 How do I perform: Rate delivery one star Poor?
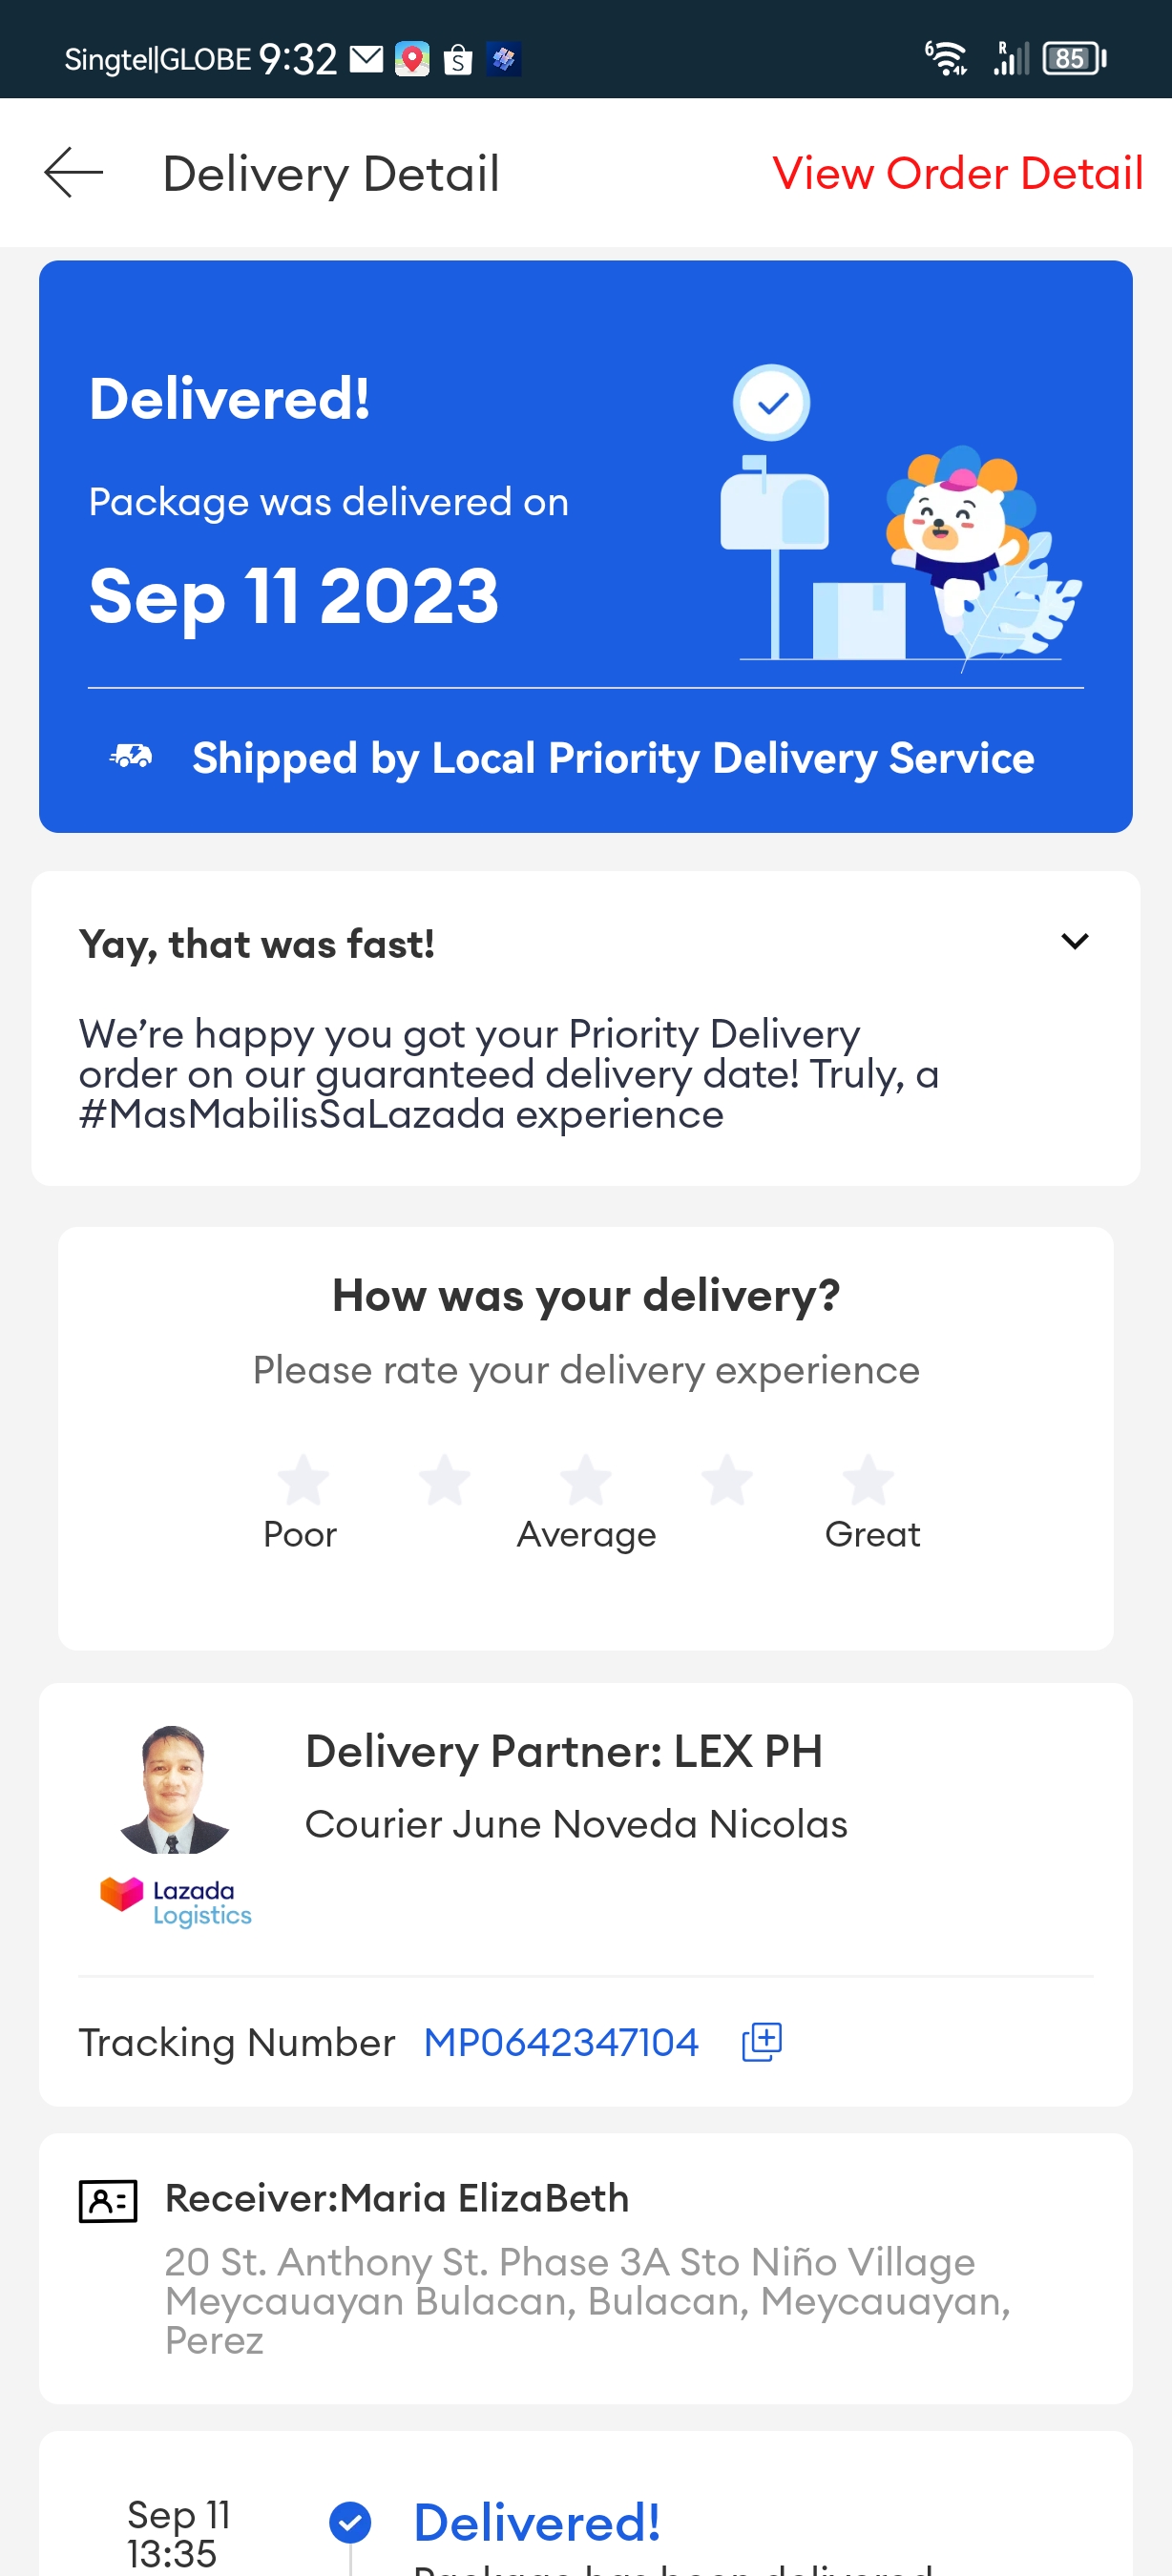click(302, 1480)
